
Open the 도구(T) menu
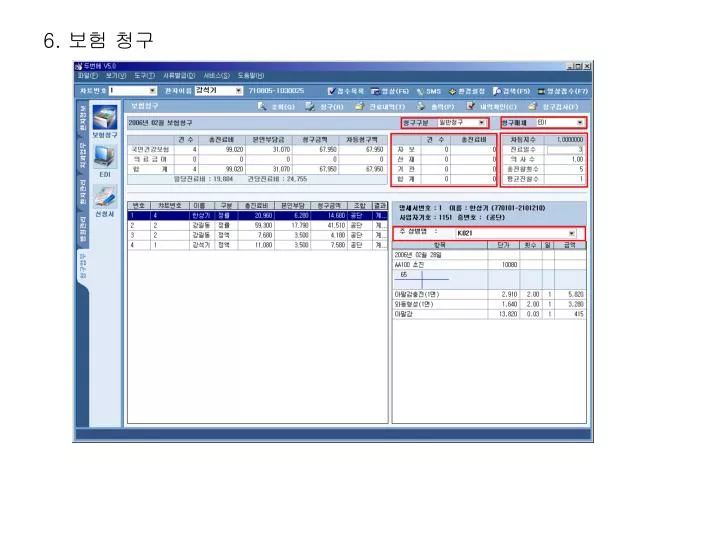coord(144,76)
